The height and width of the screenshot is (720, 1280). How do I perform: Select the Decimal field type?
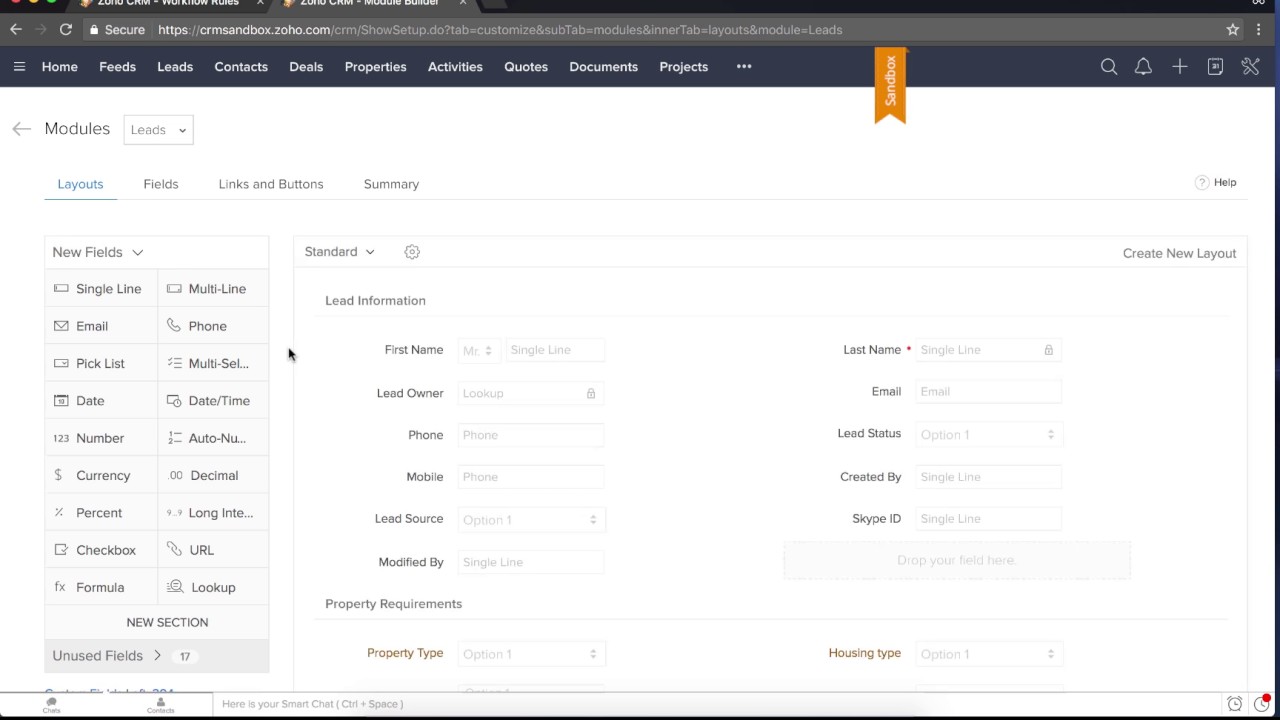(x=214, y=475)
